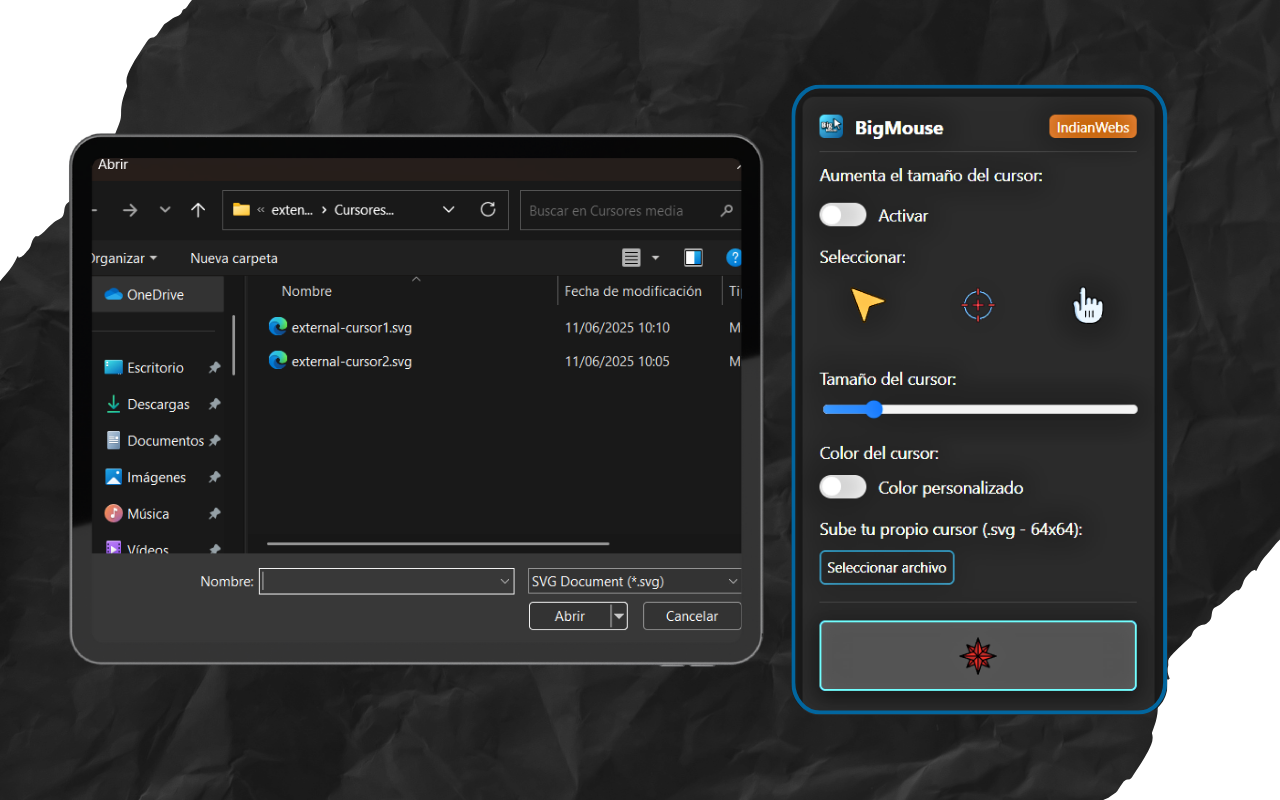Click the Nombre filename input field
Viewport: 1280px width, 800px height.
pos(386,581)
